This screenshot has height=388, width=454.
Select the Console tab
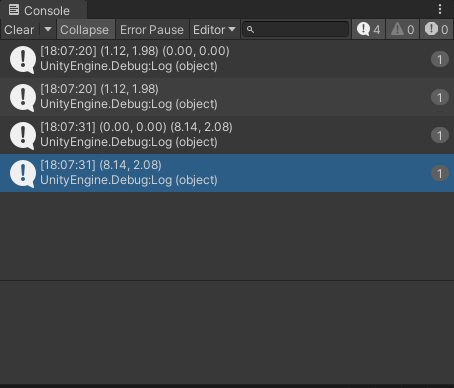pos(43,10)
